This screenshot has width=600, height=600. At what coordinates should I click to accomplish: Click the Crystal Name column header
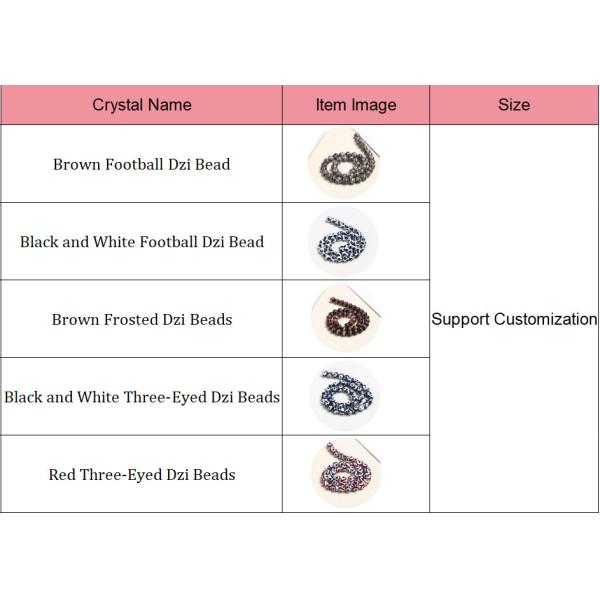[141, 105]
